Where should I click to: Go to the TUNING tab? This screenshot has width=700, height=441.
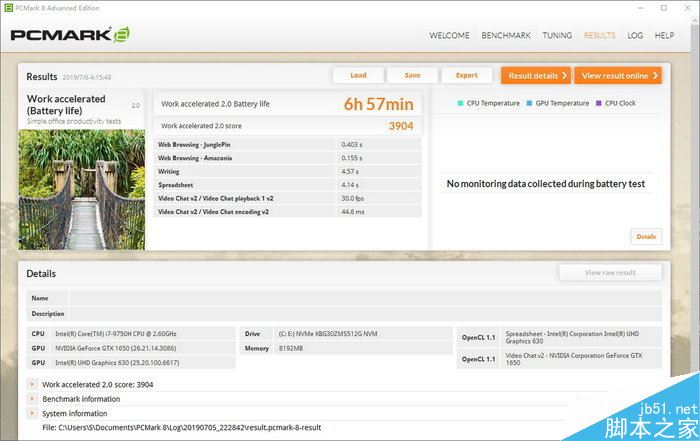point(557,35)
